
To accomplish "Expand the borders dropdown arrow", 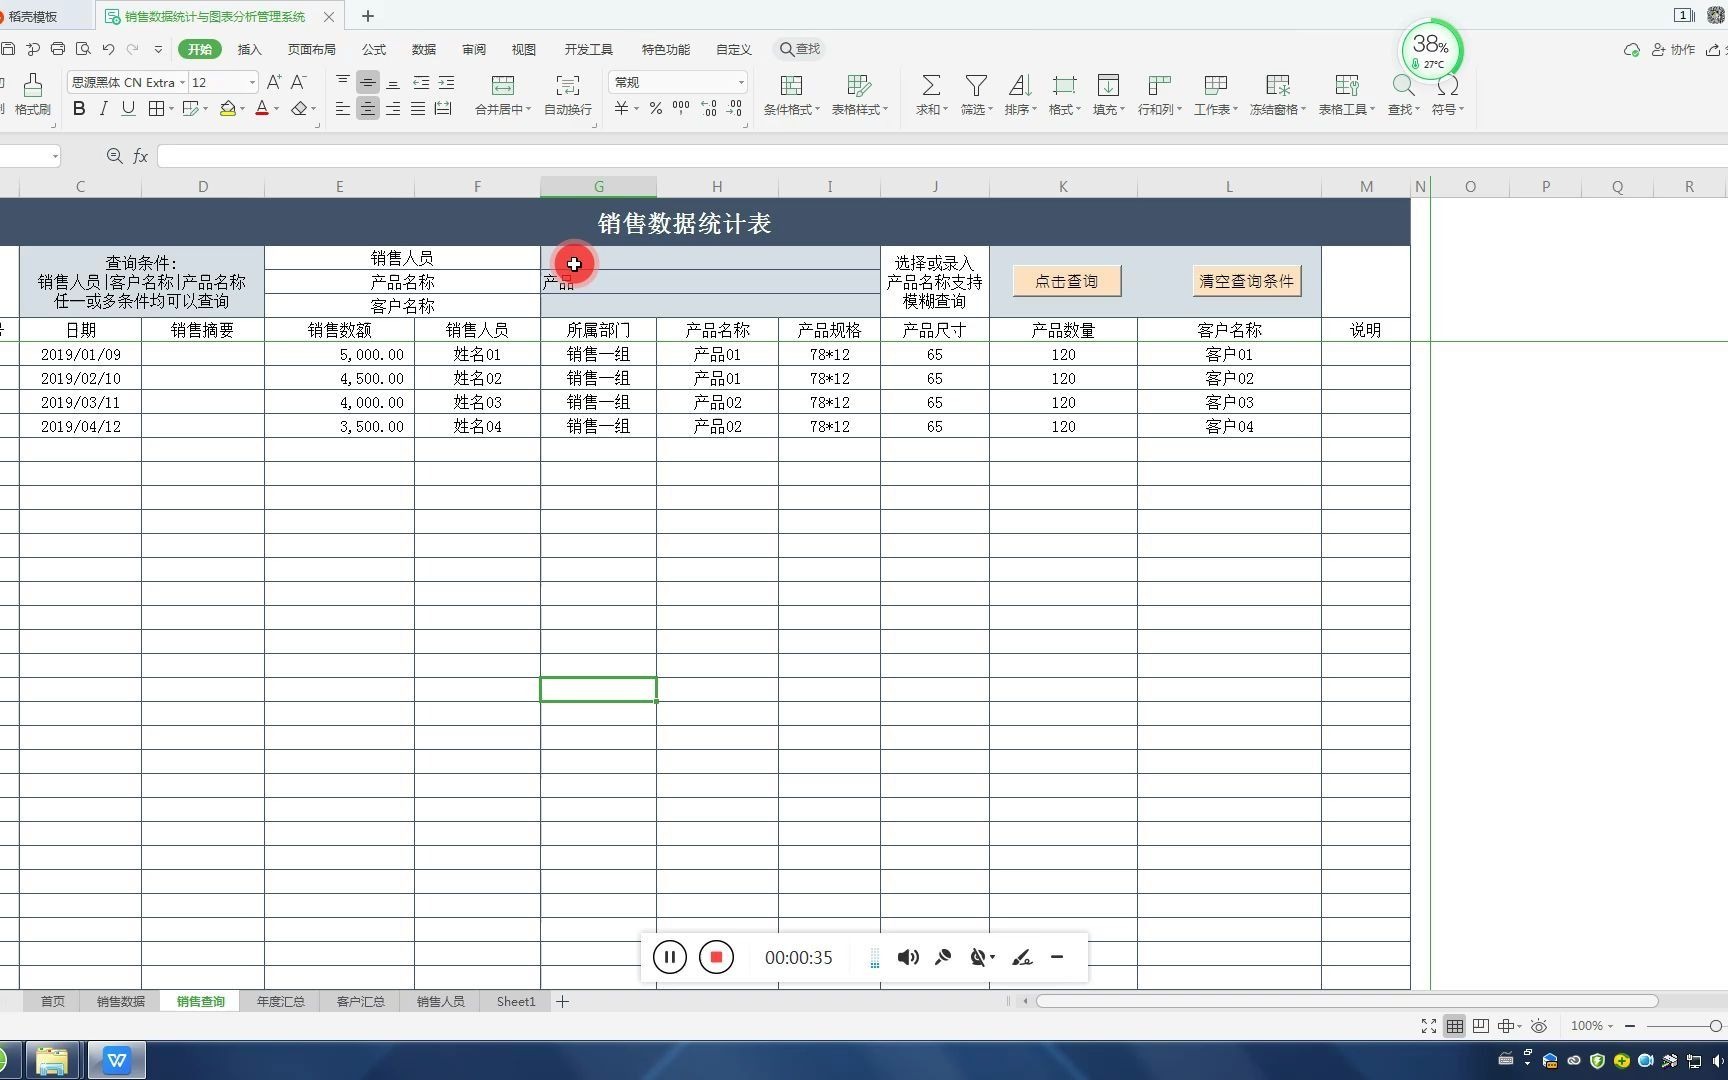I will 171,109.
